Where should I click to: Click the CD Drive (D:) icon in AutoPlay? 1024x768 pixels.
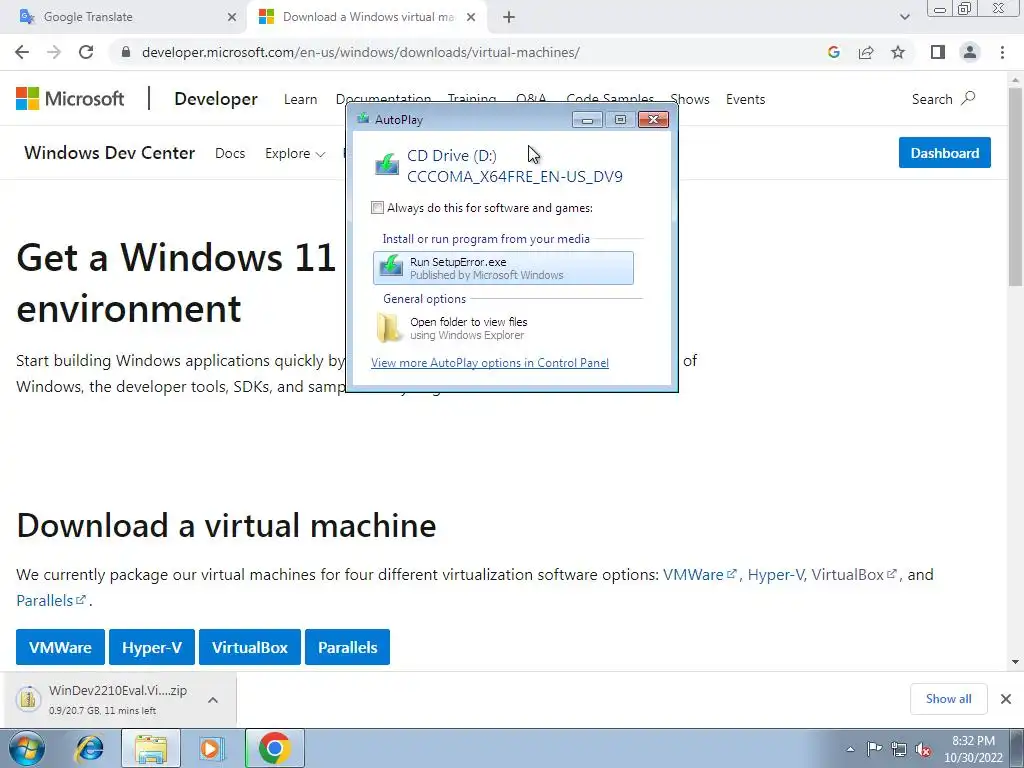[x=387, y=165]
